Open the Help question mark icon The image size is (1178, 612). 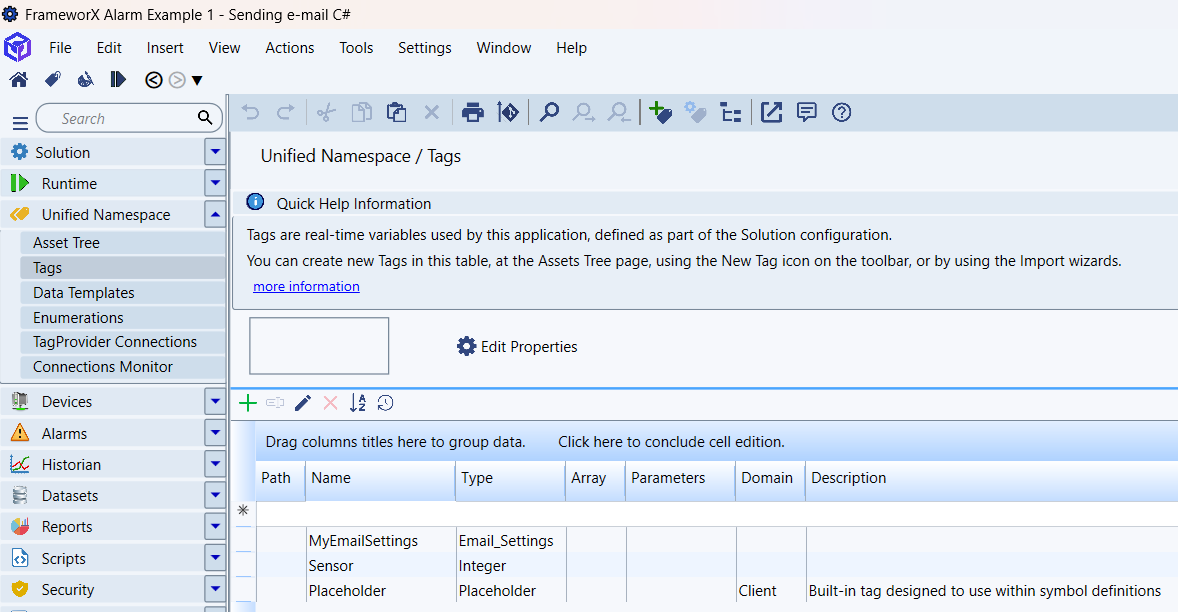(x=841, y=113)
